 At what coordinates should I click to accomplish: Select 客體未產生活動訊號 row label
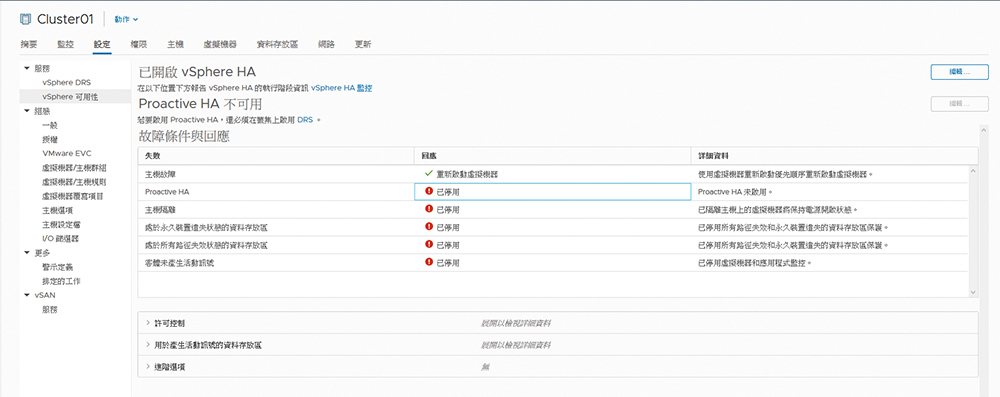point(179,263)
